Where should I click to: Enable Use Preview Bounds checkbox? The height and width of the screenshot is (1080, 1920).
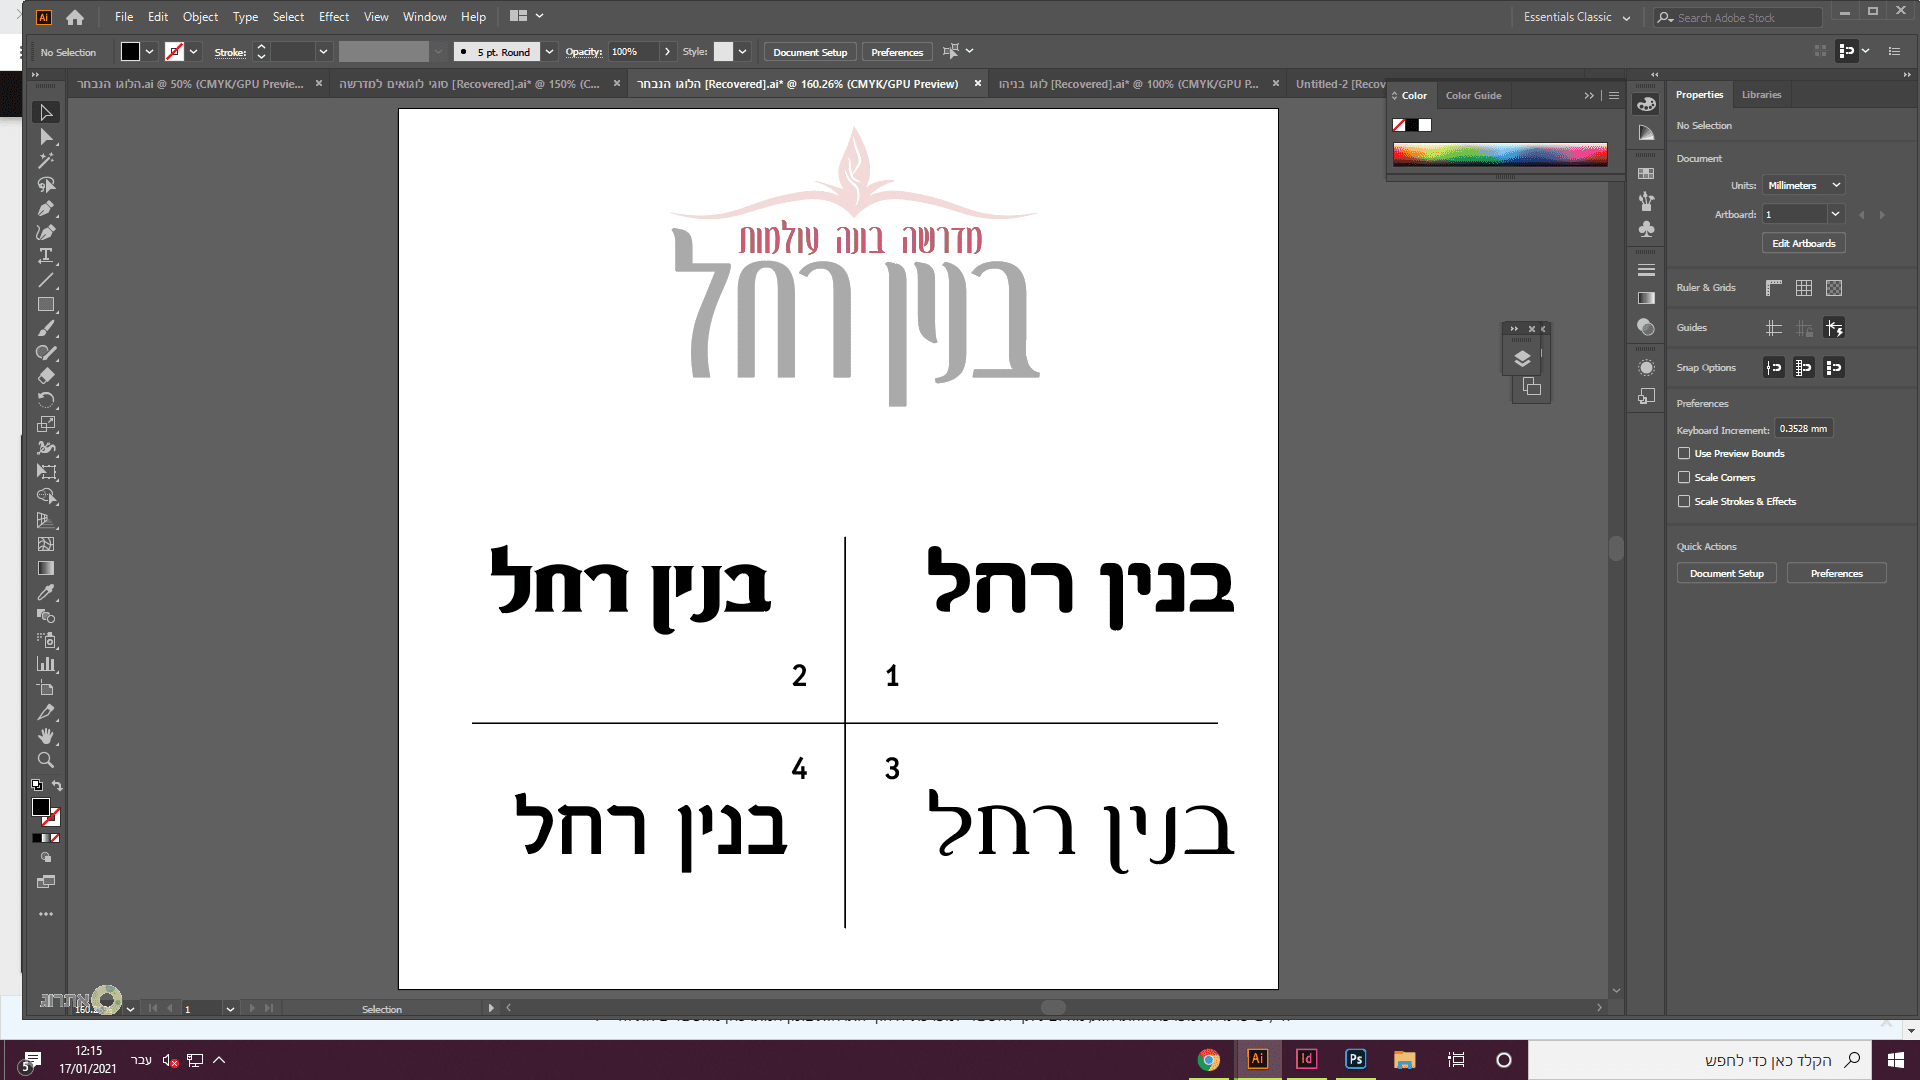pyautogui.click(x=1684, y=453)
